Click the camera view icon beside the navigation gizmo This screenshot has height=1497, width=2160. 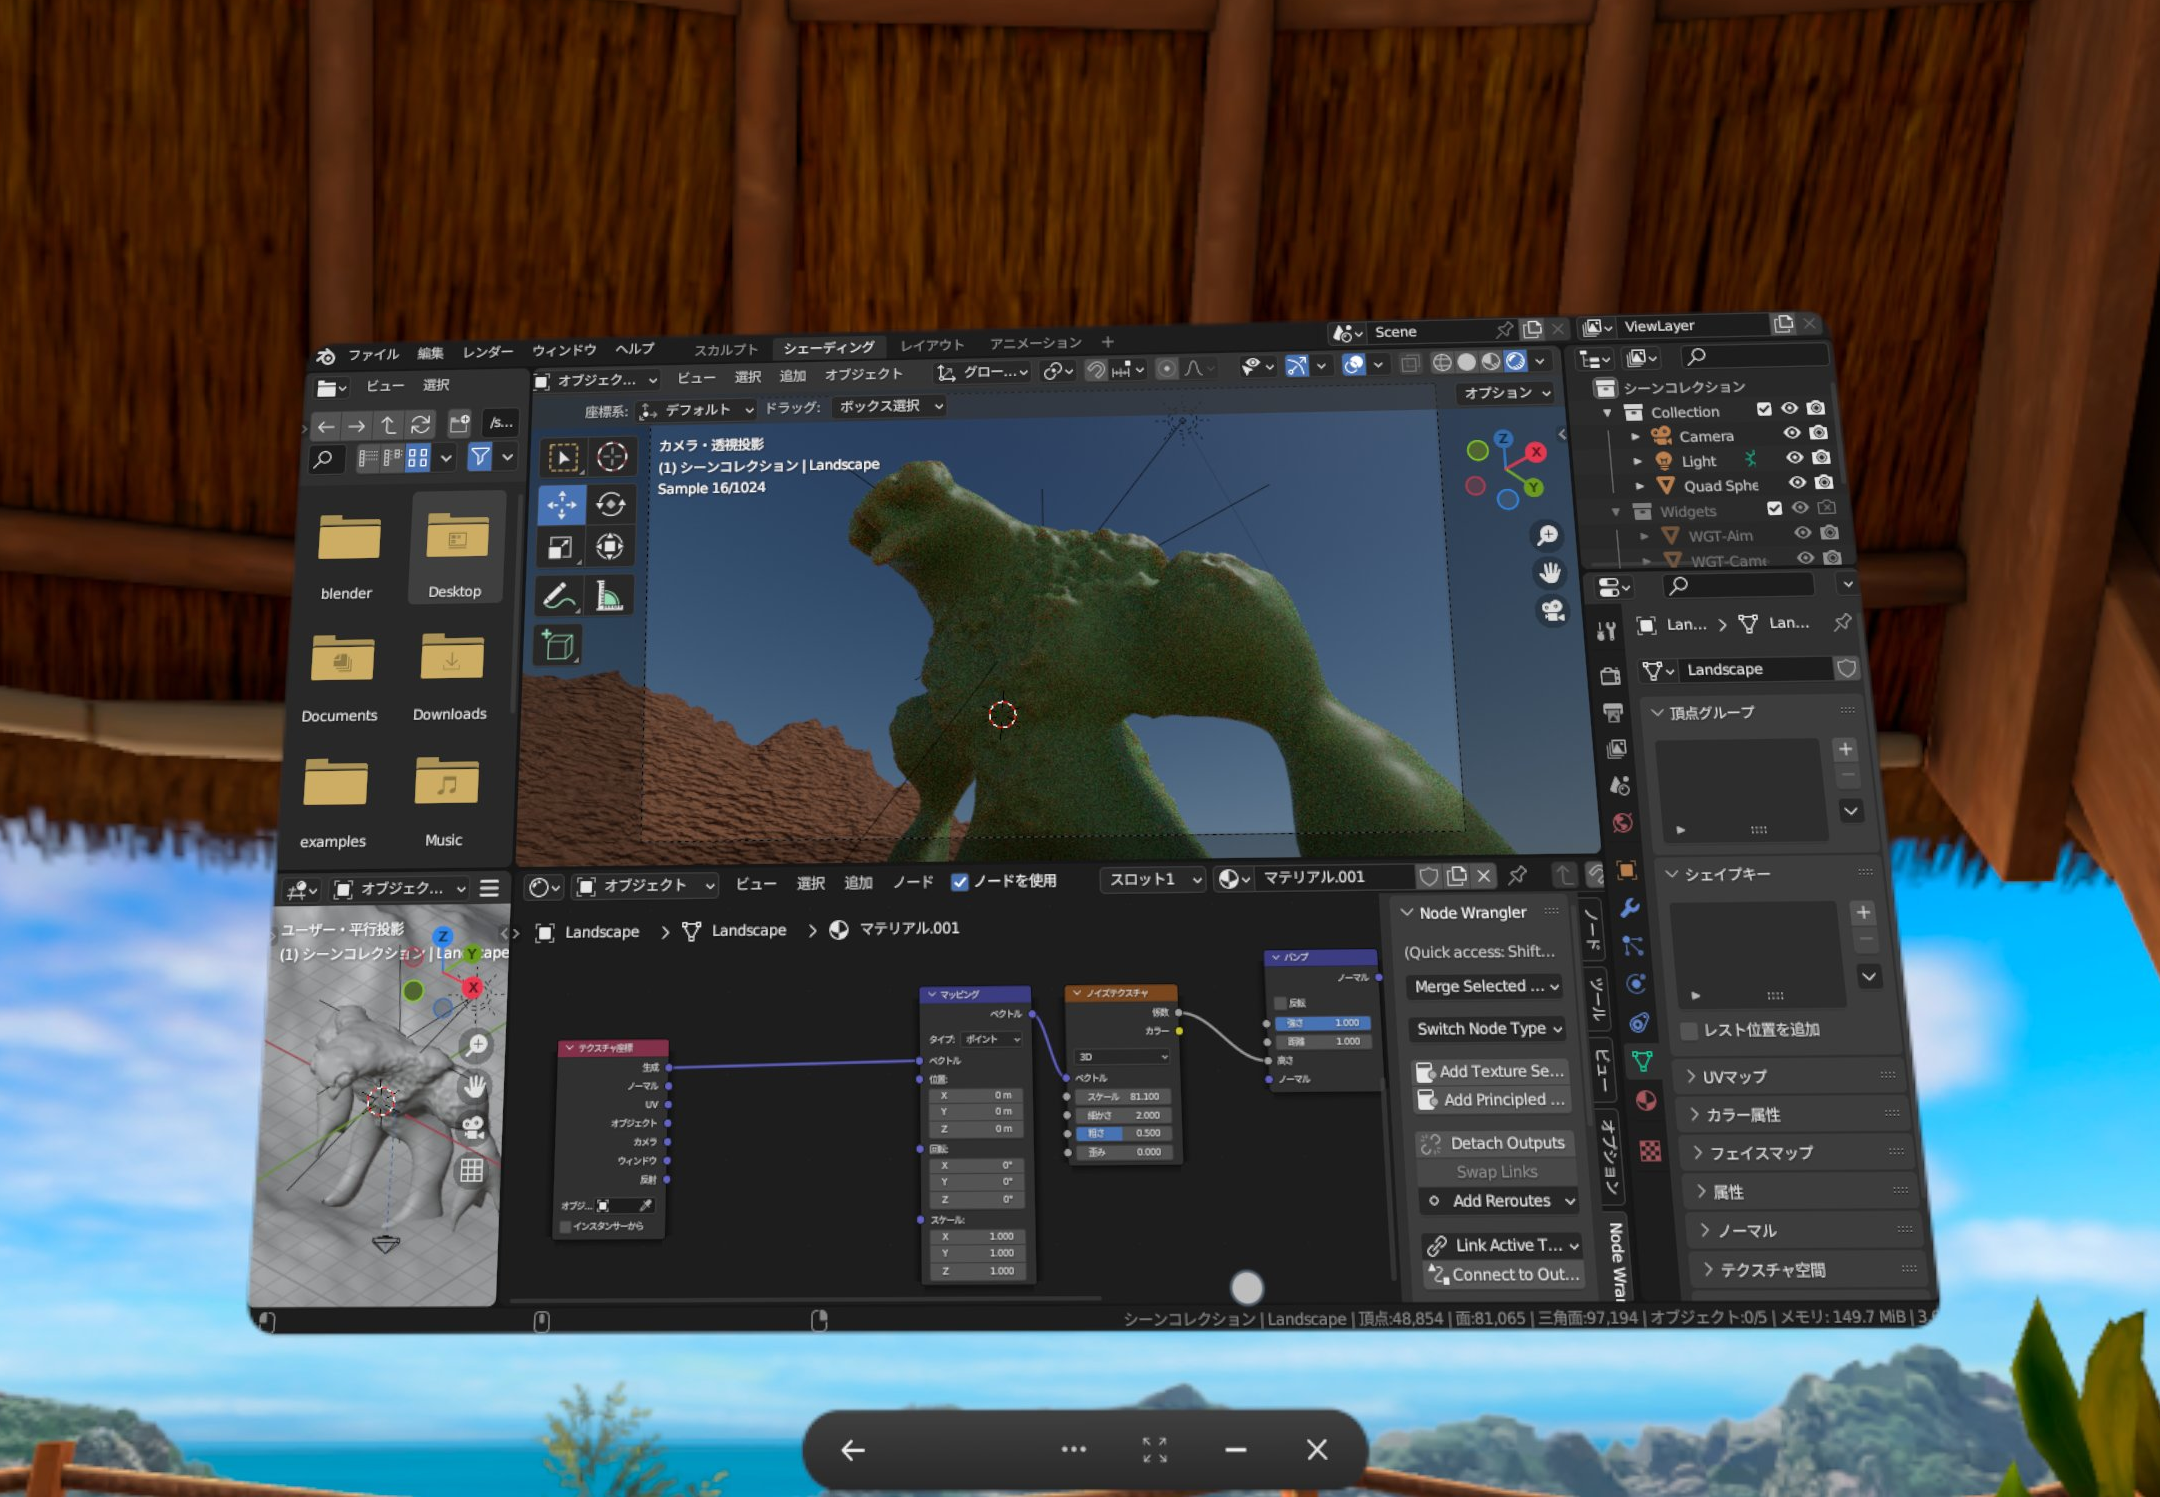point(1553,611)
